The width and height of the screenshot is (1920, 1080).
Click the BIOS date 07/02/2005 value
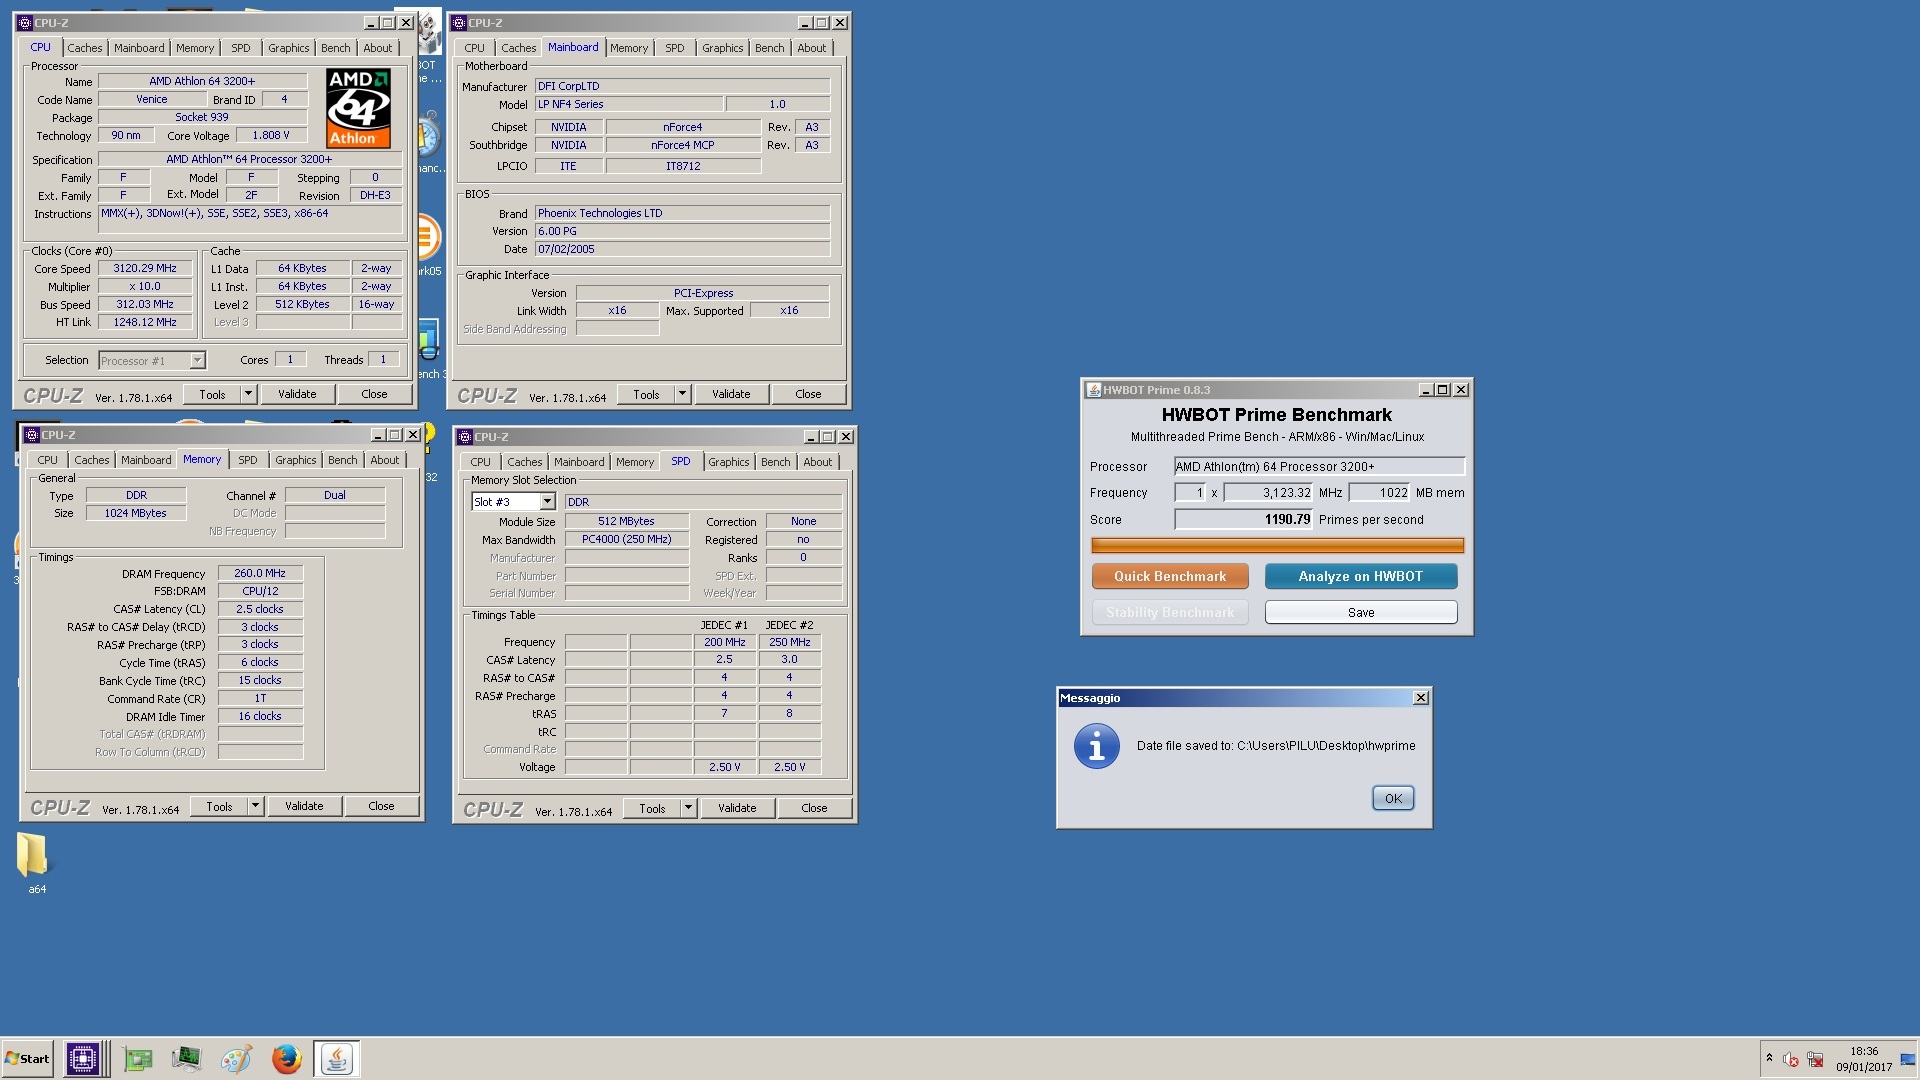pos(682,250)
